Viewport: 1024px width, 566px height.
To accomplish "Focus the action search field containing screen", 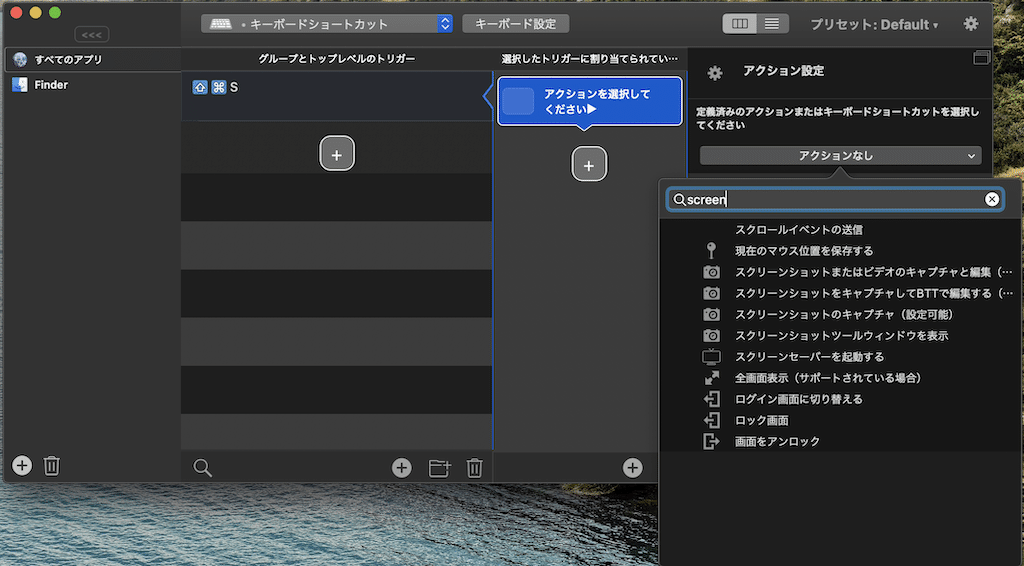I will click(x=835, y=199).
